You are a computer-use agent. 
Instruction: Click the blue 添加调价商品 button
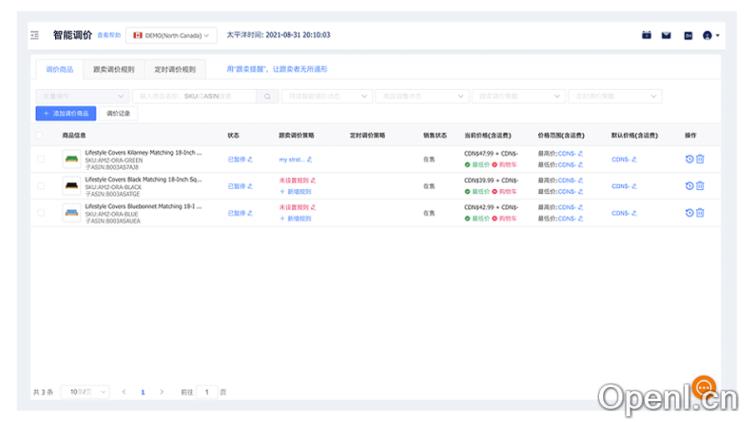[66, 113]
